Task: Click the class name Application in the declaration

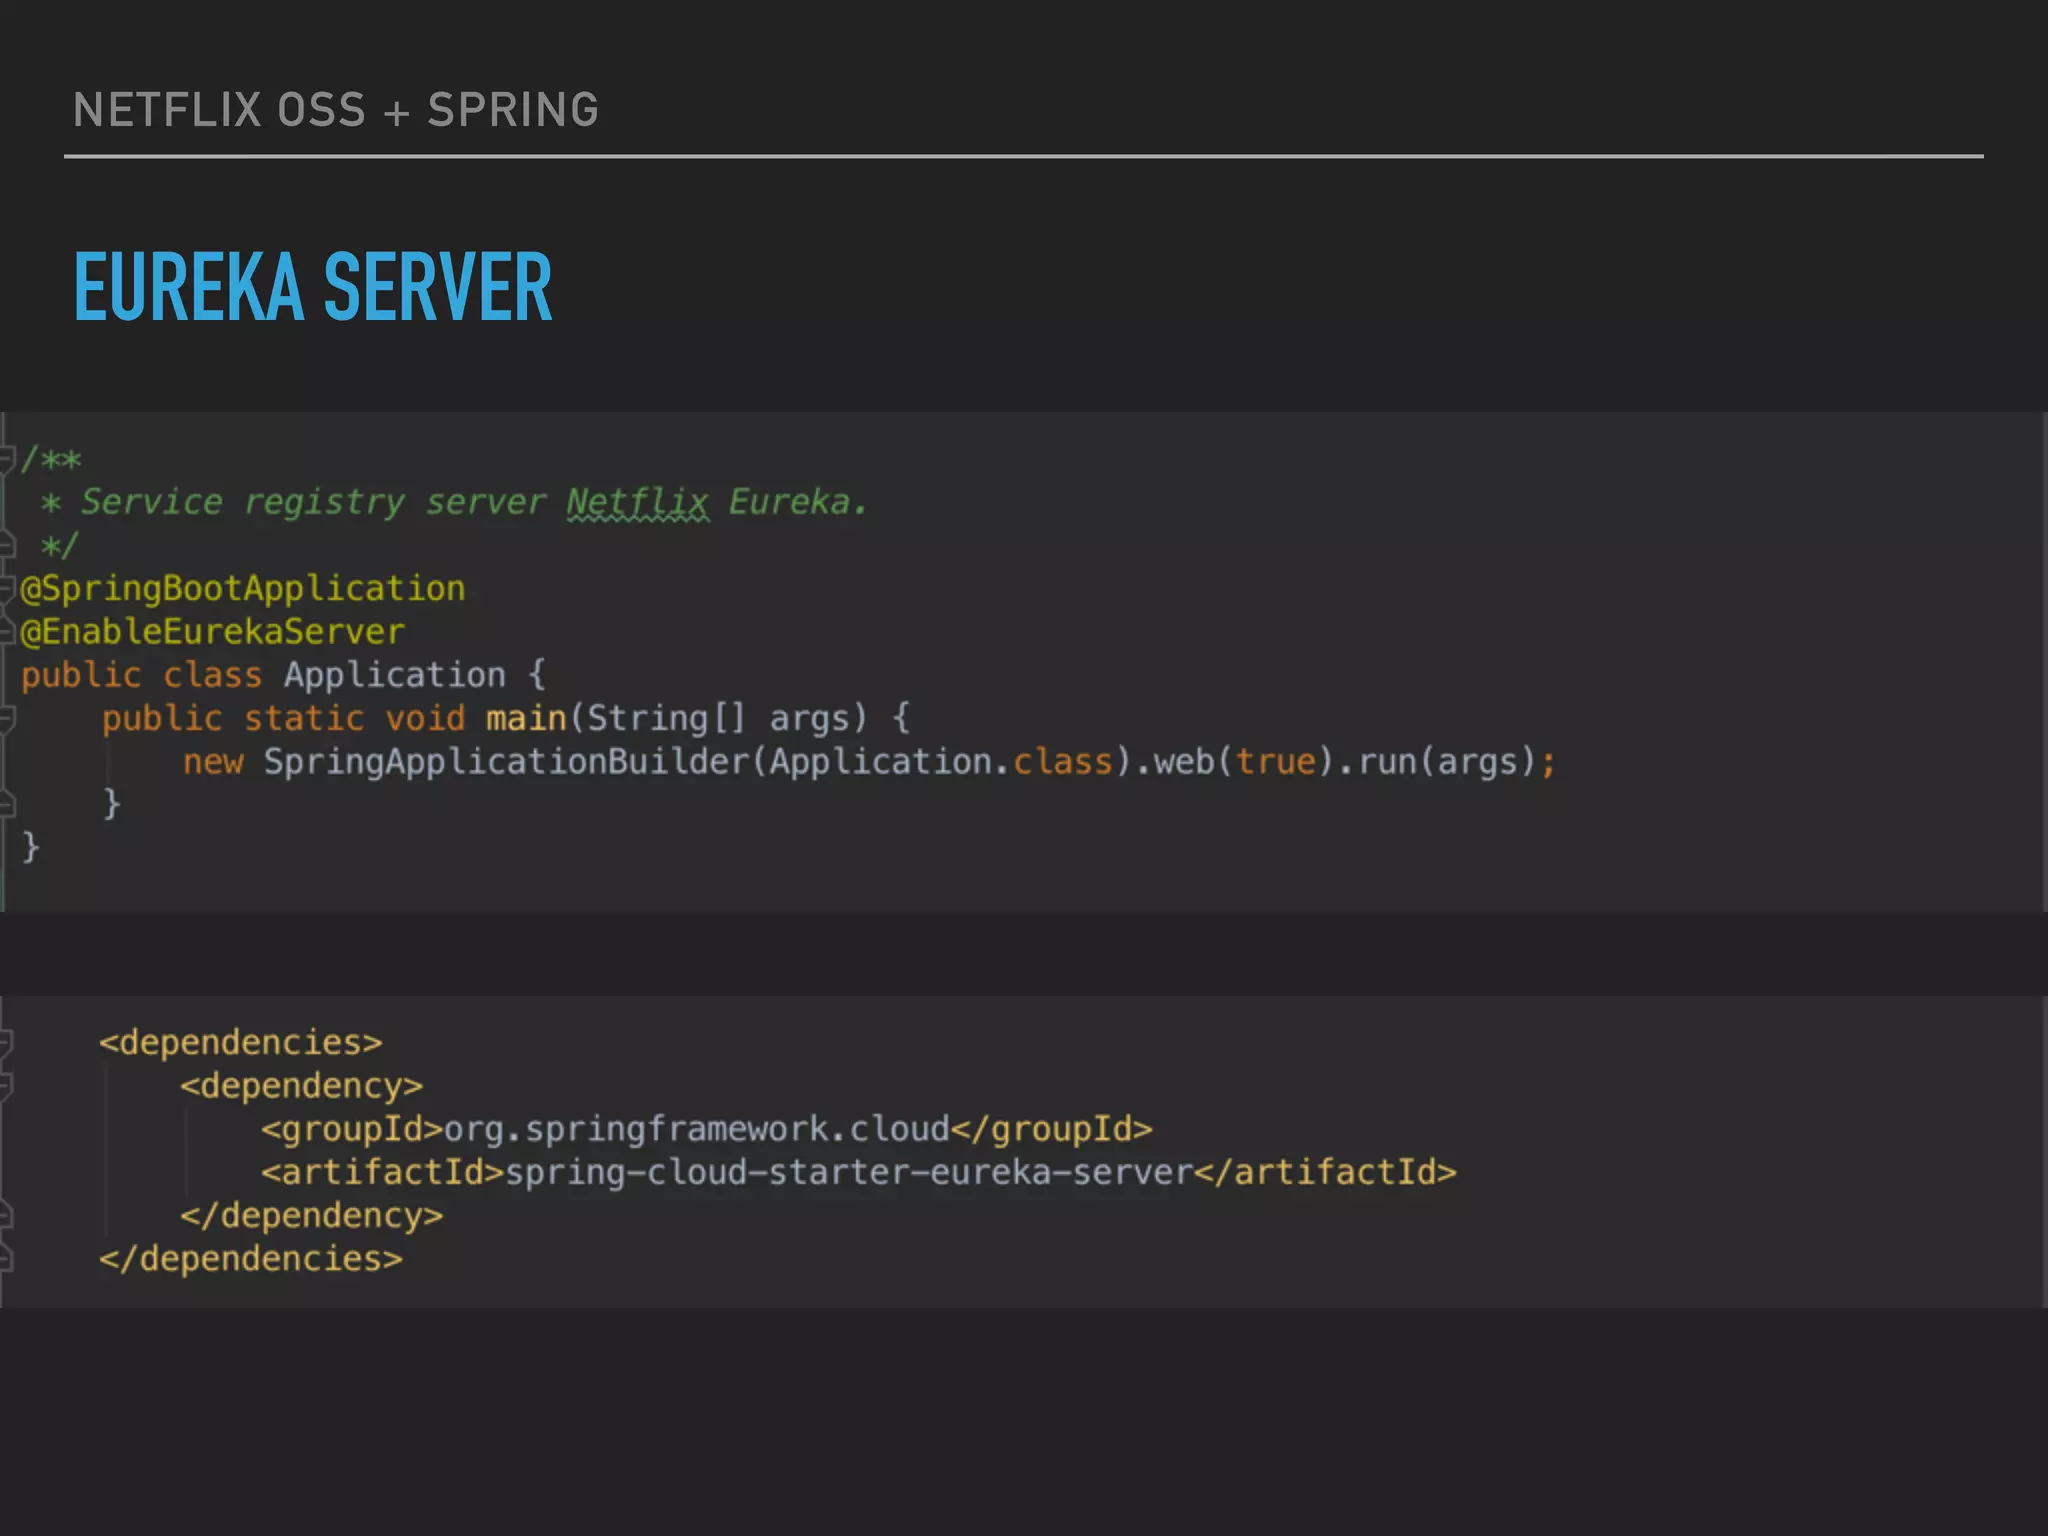Action: pyautogui.click(x=395, y=675)
